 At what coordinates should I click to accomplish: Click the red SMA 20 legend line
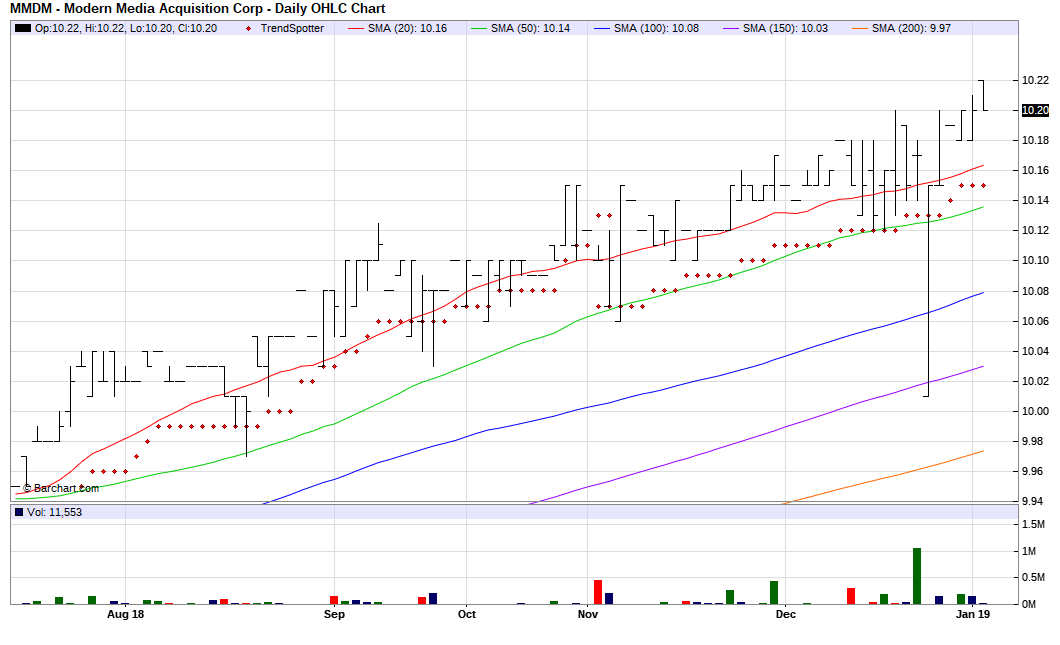point(356,28)
